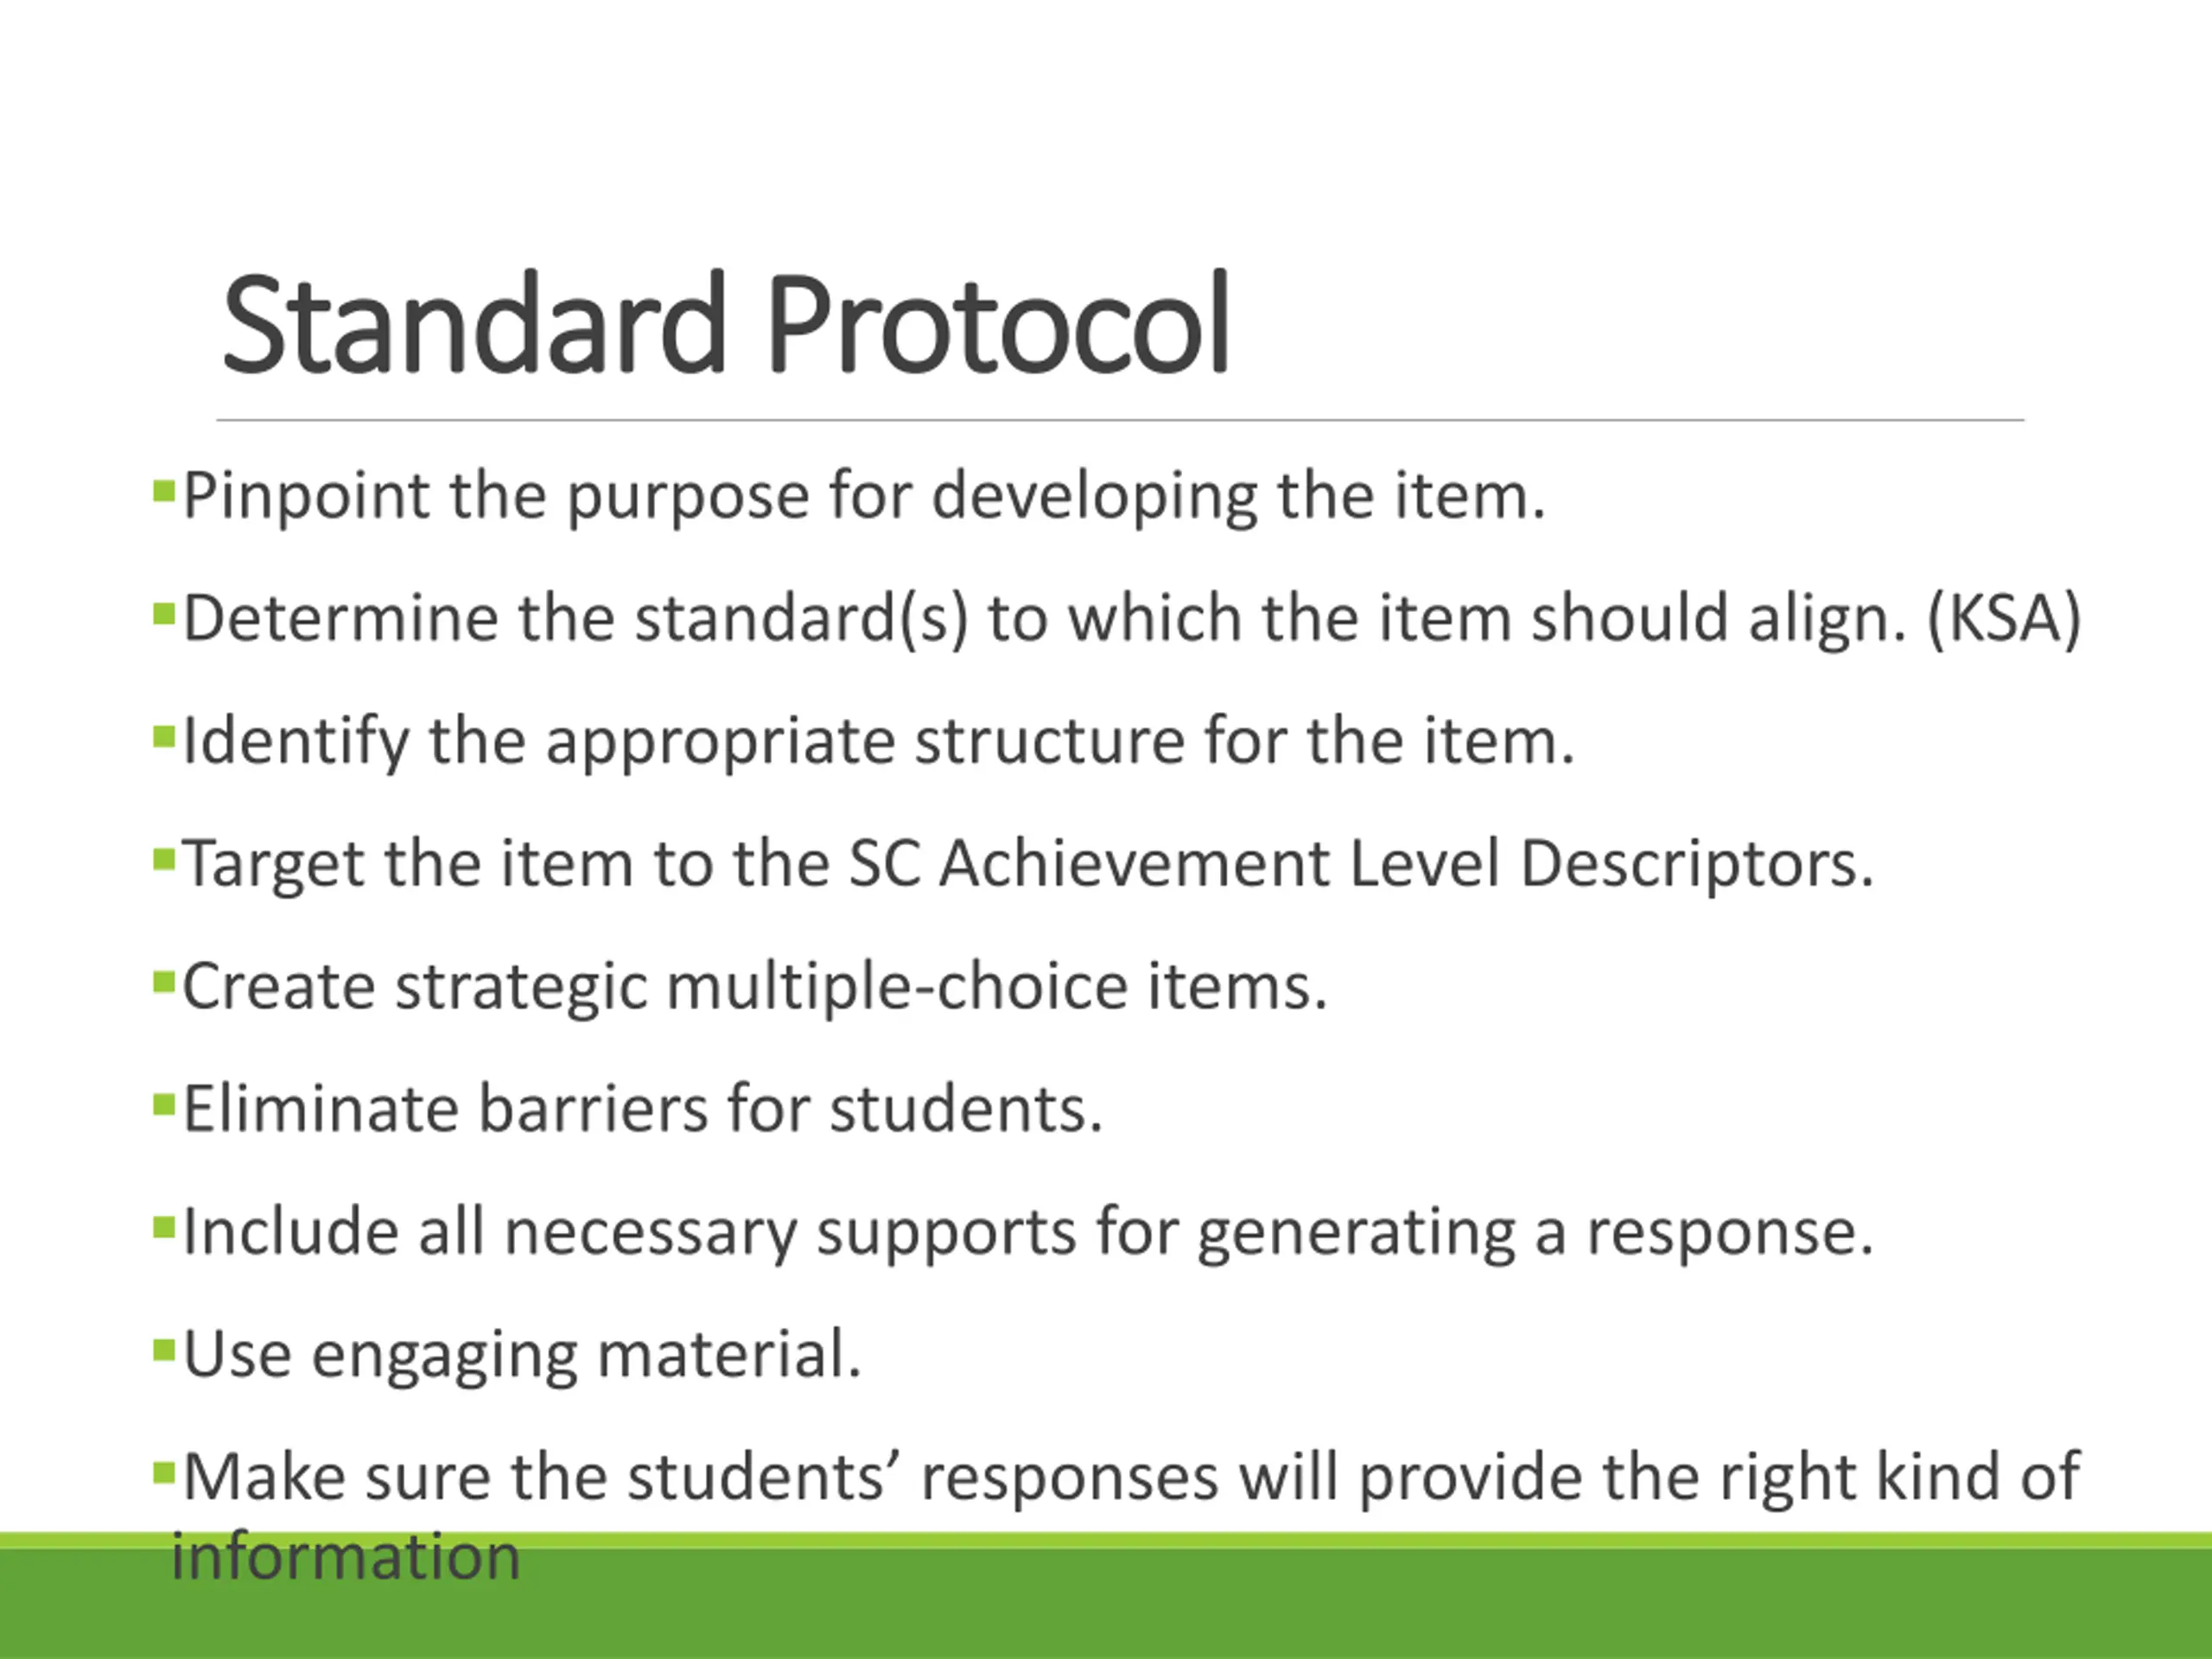2212x1659 pixels.
Task: Click the green bullet marker beside "Create"
Action: 163,982
